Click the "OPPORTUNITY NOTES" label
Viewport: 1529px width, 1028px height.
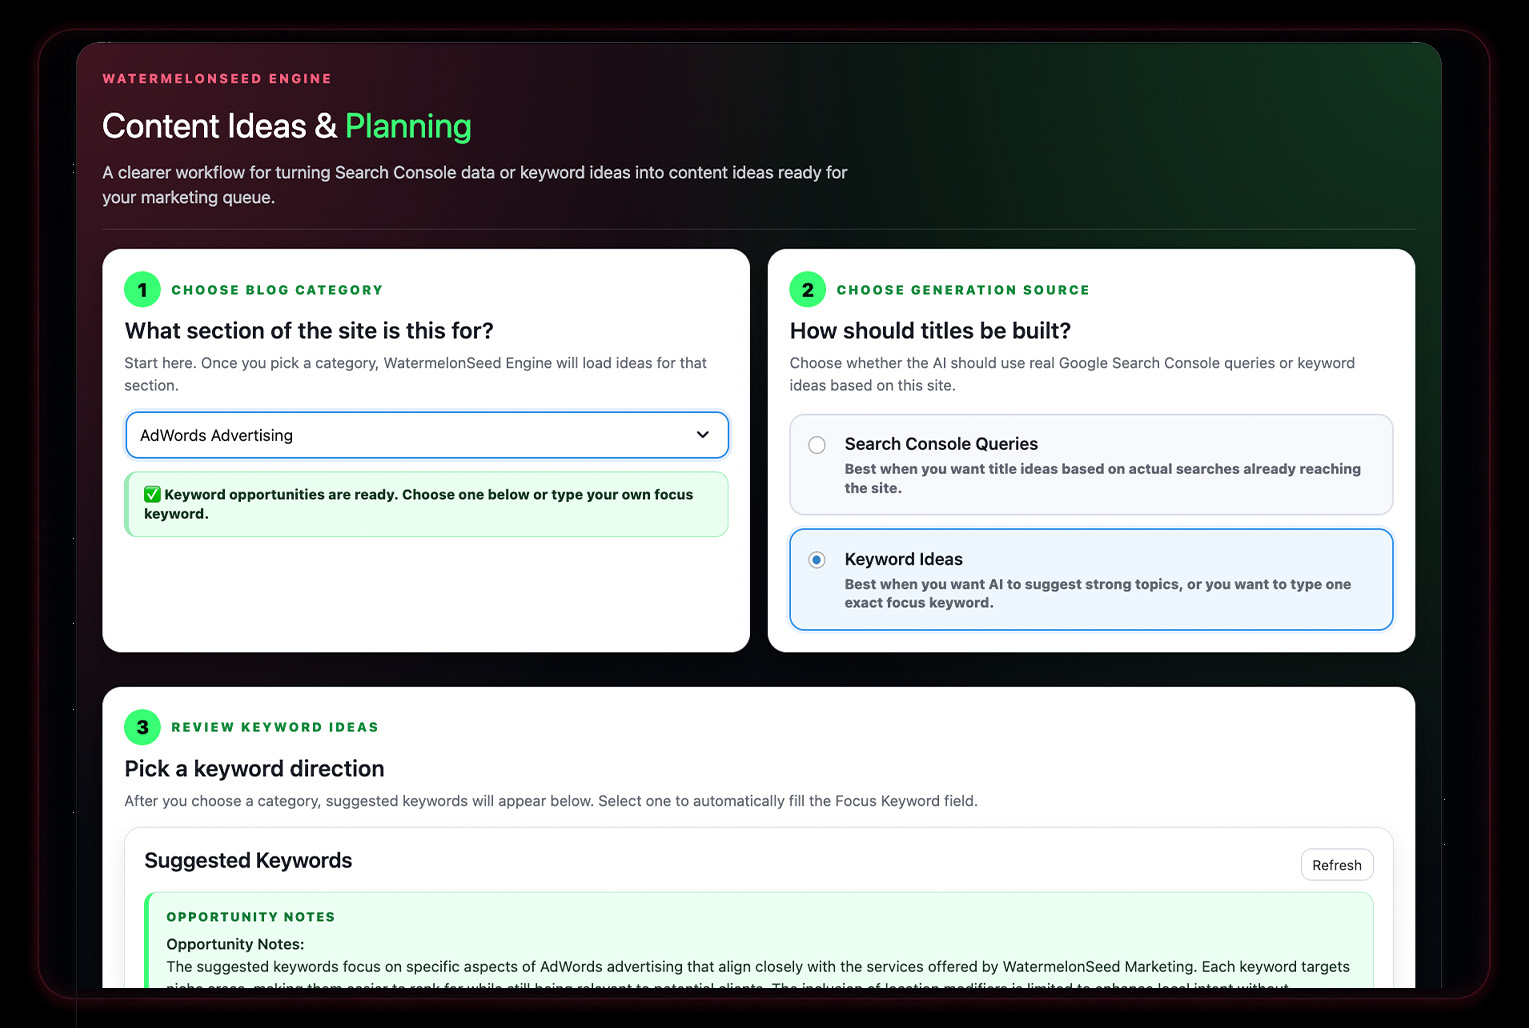click(251, 917)
